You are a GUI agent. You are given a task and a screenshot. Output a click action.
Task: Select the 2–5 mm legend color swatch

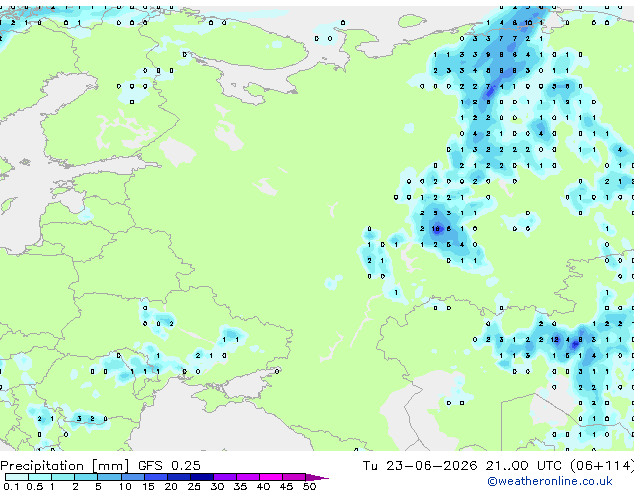point(86,477)
